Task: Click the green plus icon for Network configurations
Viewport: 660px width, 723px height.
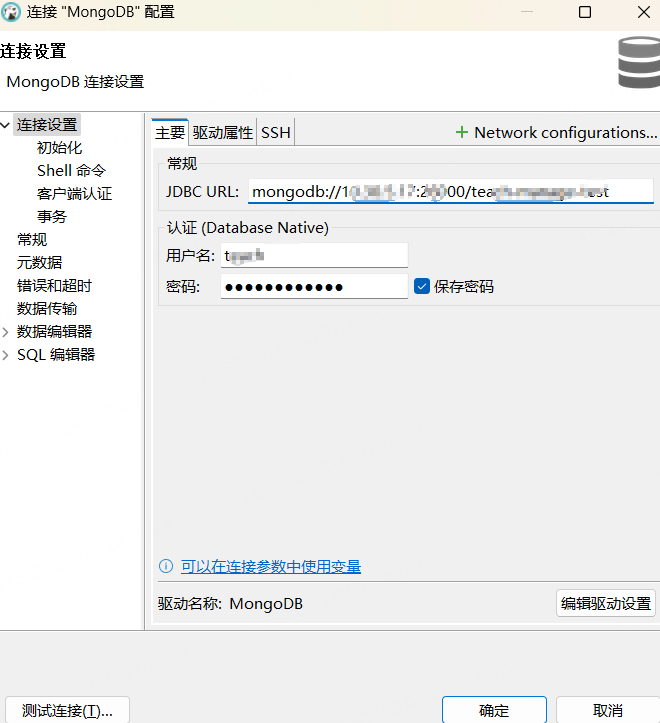Action: tap(462, 133)
